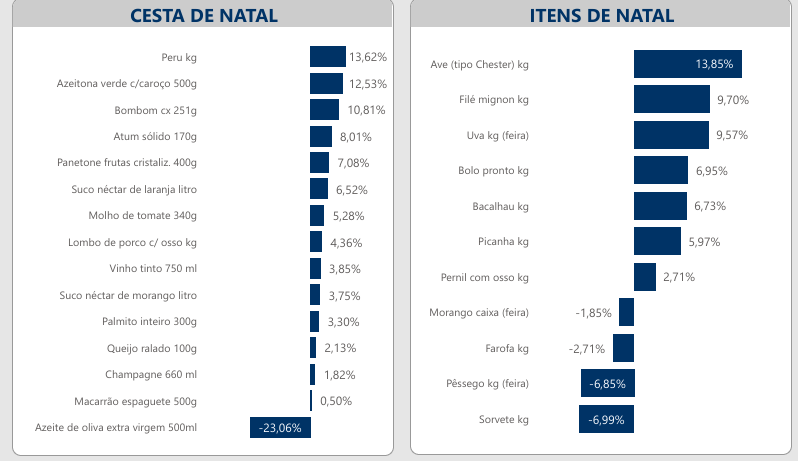Select the Vinho tinto 750 ml label
798x461 pixels.
click(153, 269)
